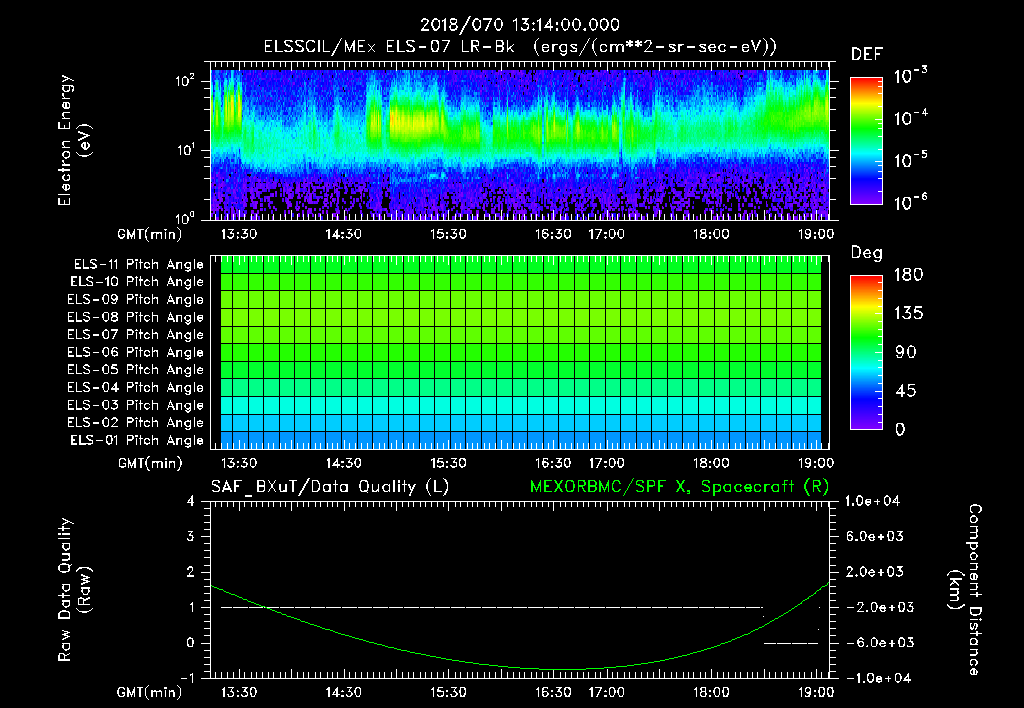Click the Electron Energy (eV) axis label
The width and height of the screenshot is (1024, 708).
click(74, 140)
